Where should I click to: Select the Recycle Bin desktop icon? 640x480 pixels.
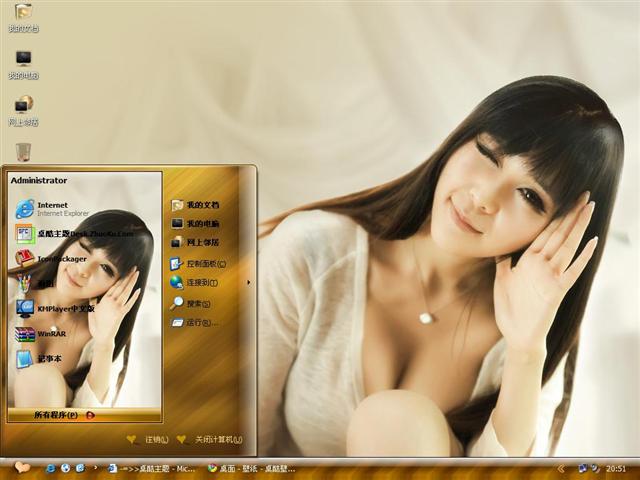pyautogui.click(x=23, y=152)
